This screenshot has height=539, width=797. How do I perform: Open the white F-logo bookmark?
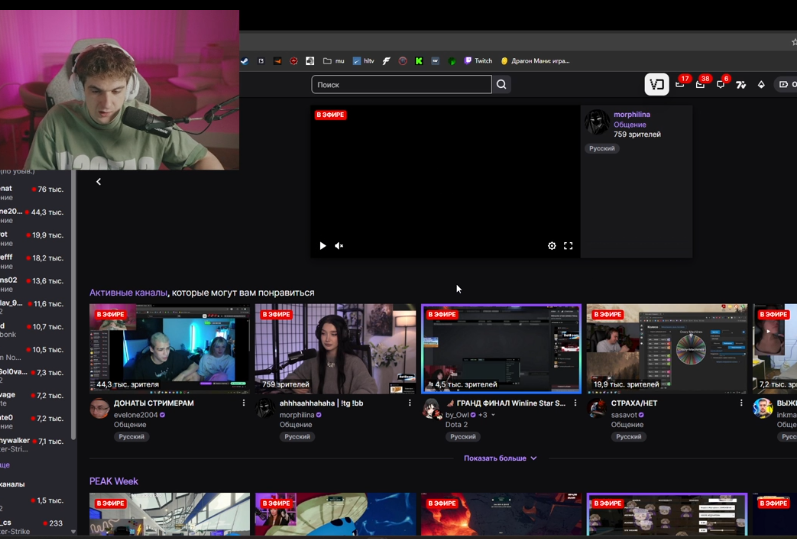(386, 61)
